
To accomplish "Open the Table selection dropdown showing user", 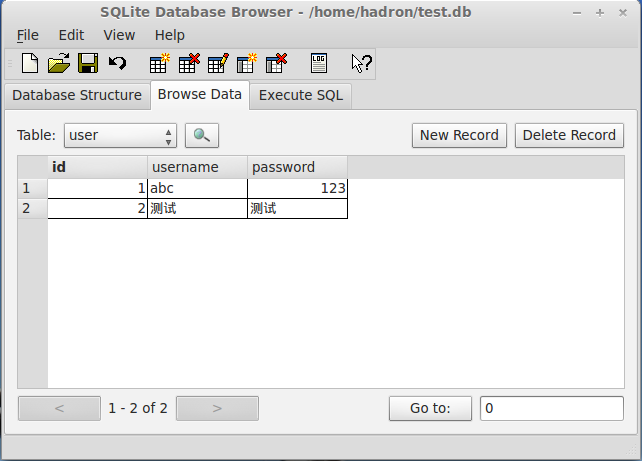I will point(120,135).
